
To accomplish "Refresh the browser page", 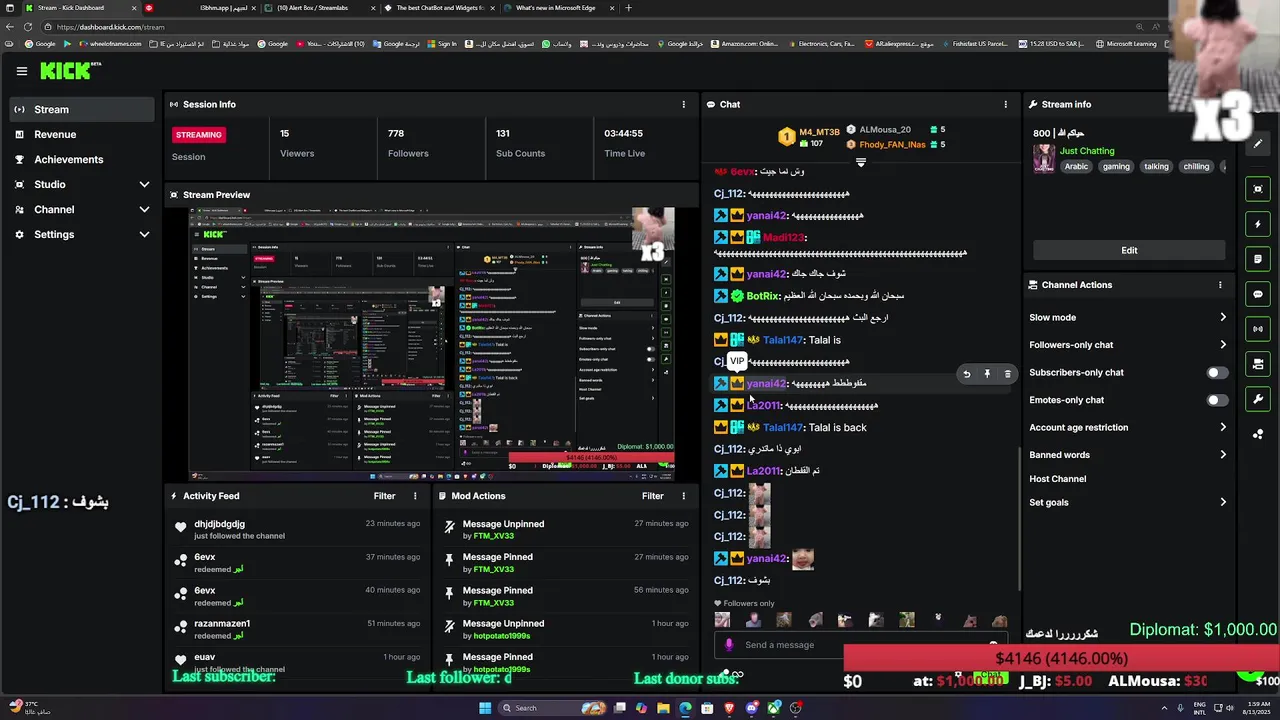I will pyautogui.click(x=27, y=27).
